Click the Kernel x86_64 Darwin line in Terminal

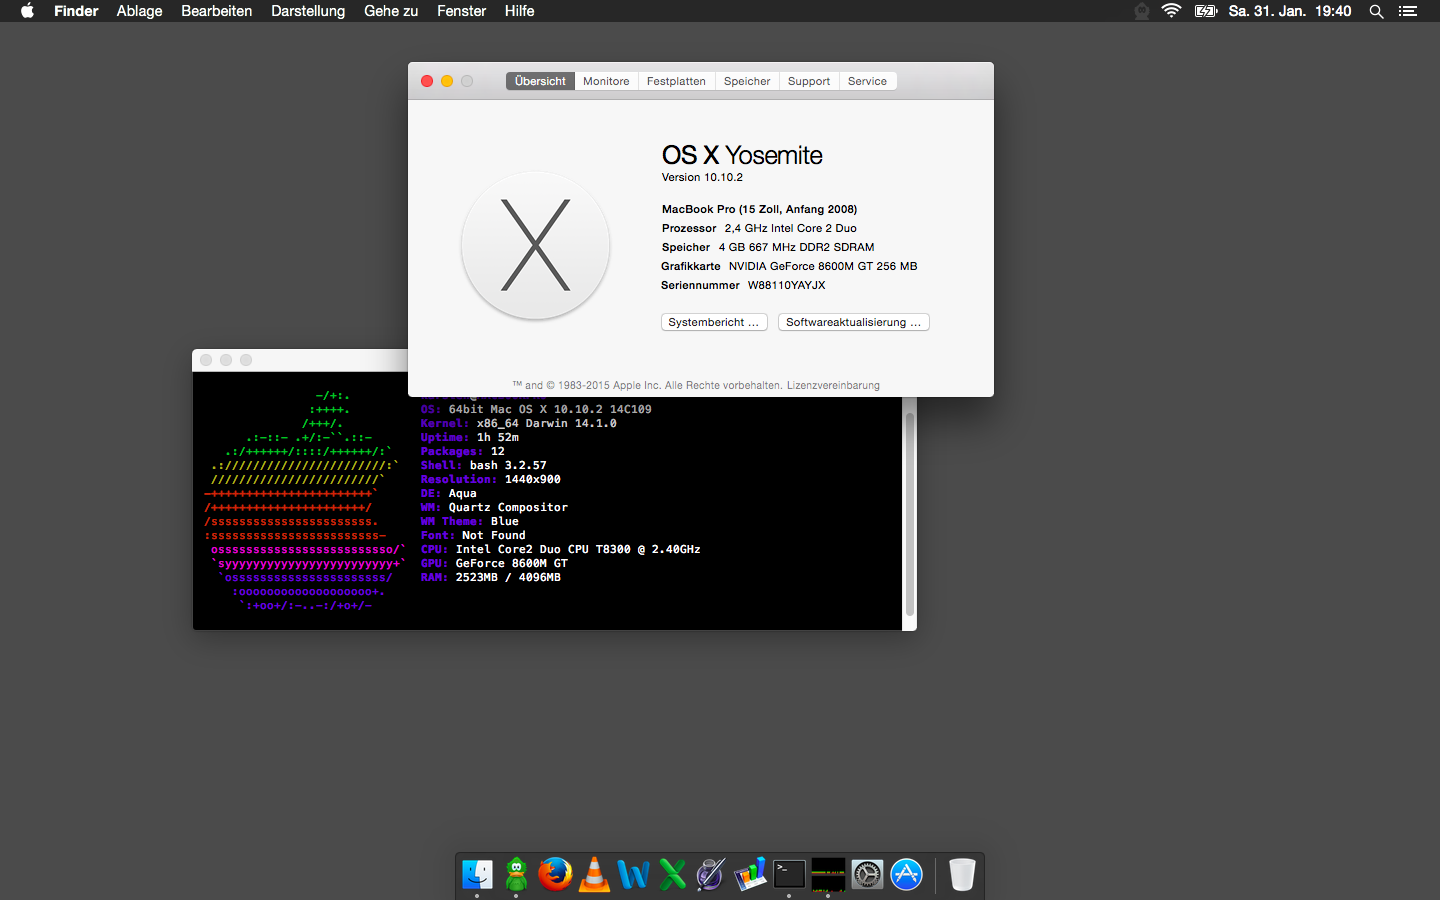[518, 423]
